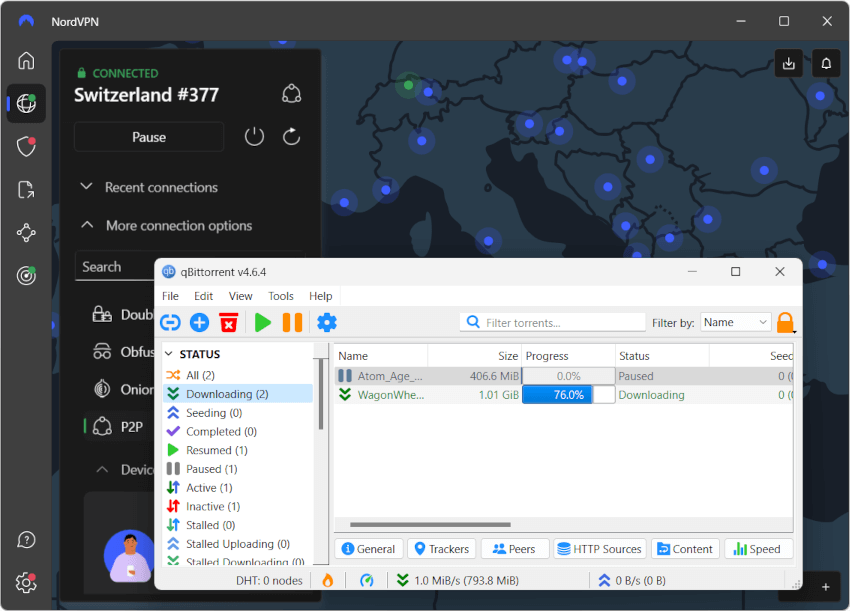
Task: Switch to the General tab
Action: pos(369,549)
